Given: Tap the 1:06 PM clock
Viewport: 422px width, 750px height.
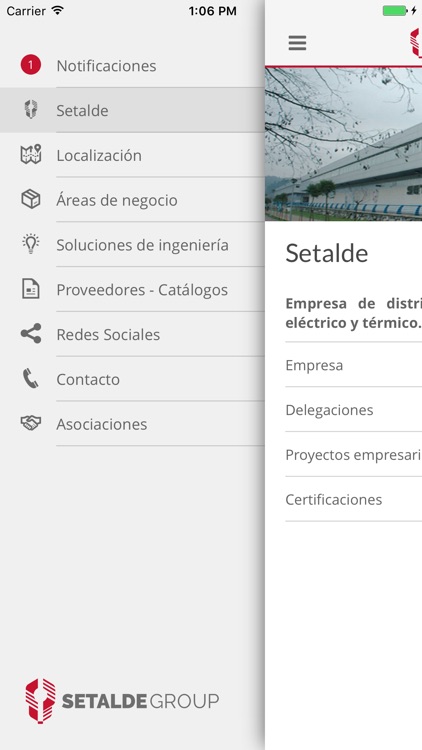Looking at the screenshot, I should coord(212,11).
